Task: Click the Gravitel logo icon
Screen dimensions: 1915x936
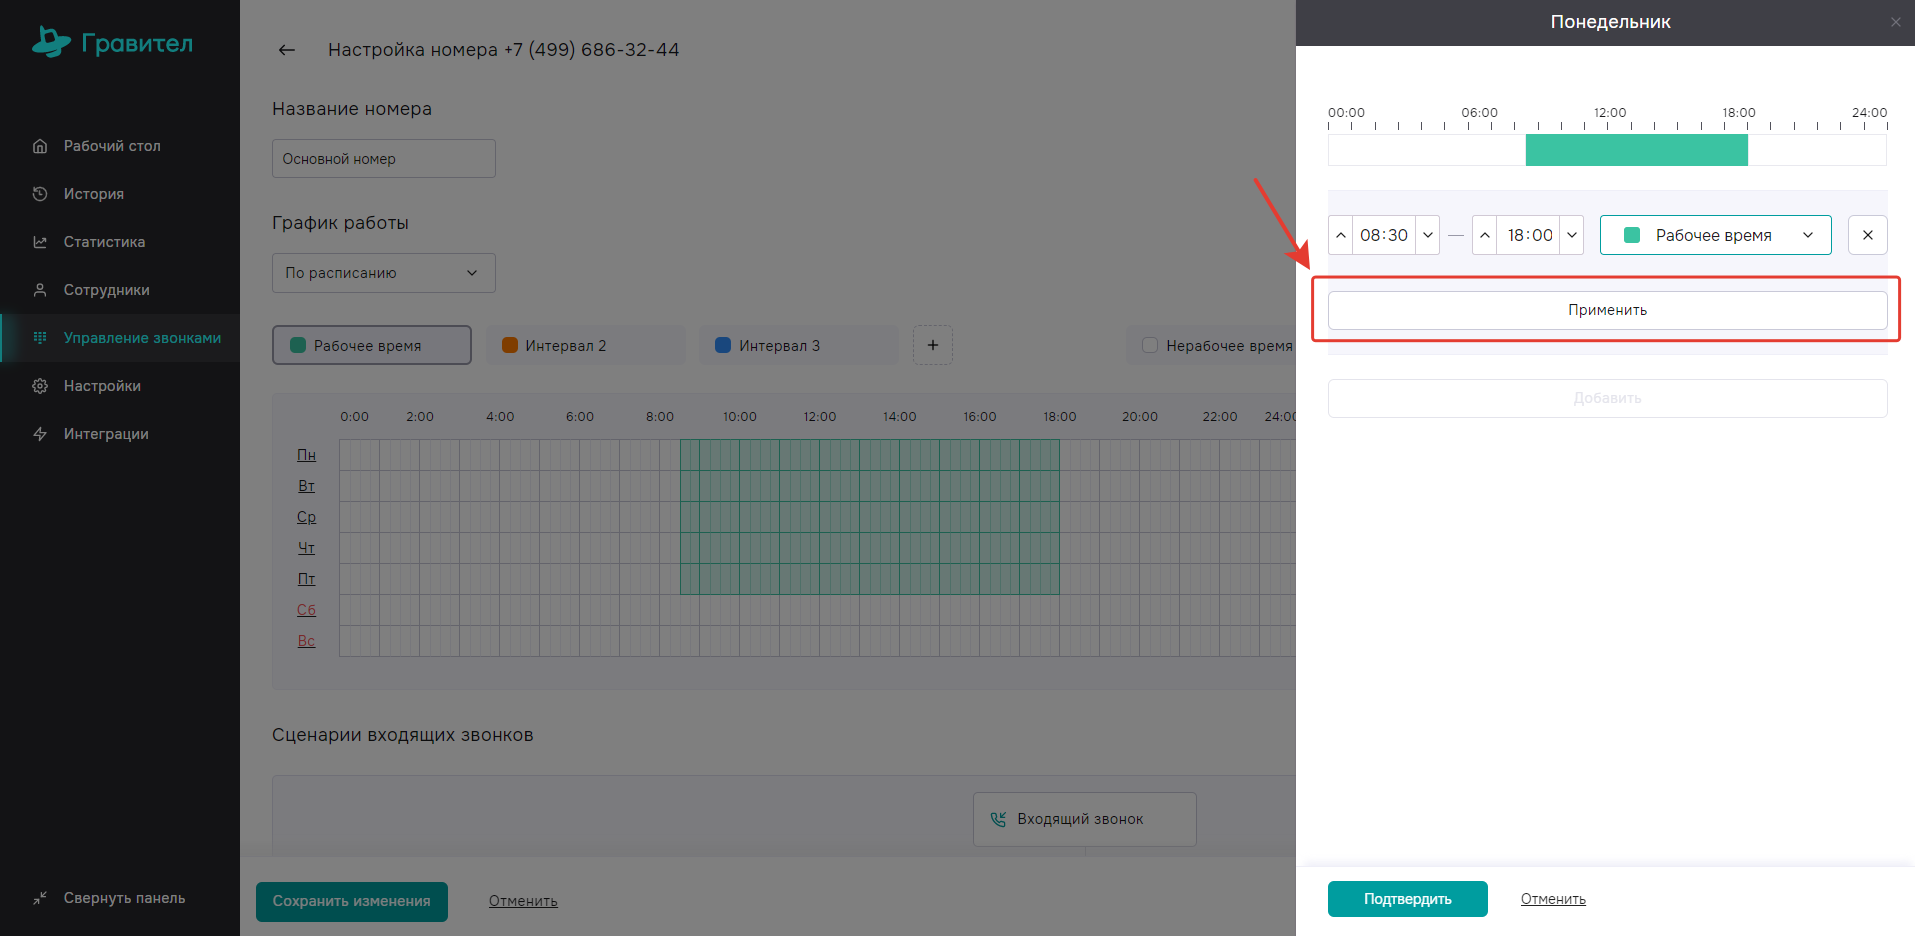Action: click(50, 42)
